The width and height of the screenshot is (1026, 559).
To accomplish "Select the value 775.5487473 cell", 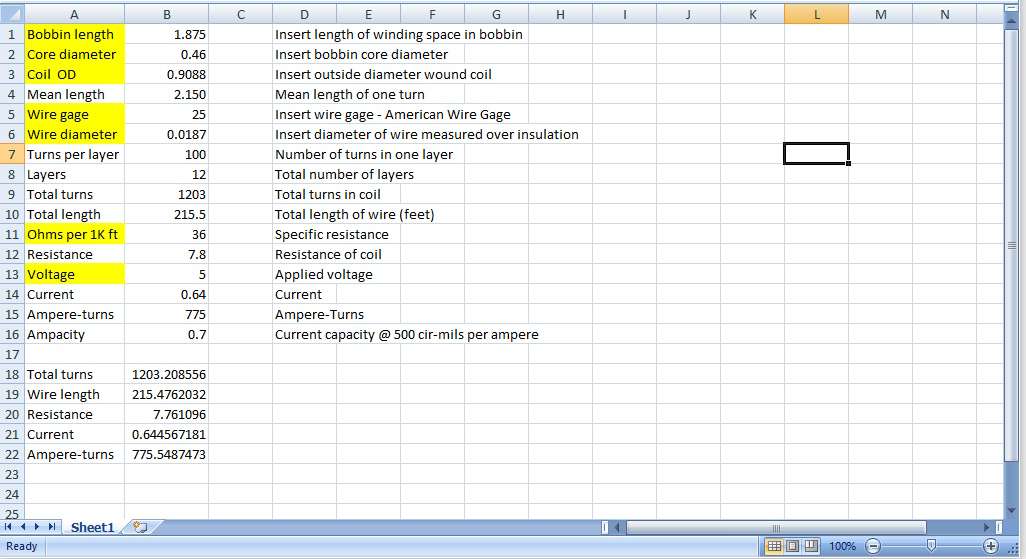I will pyautogui.click(x=167, y=454).
